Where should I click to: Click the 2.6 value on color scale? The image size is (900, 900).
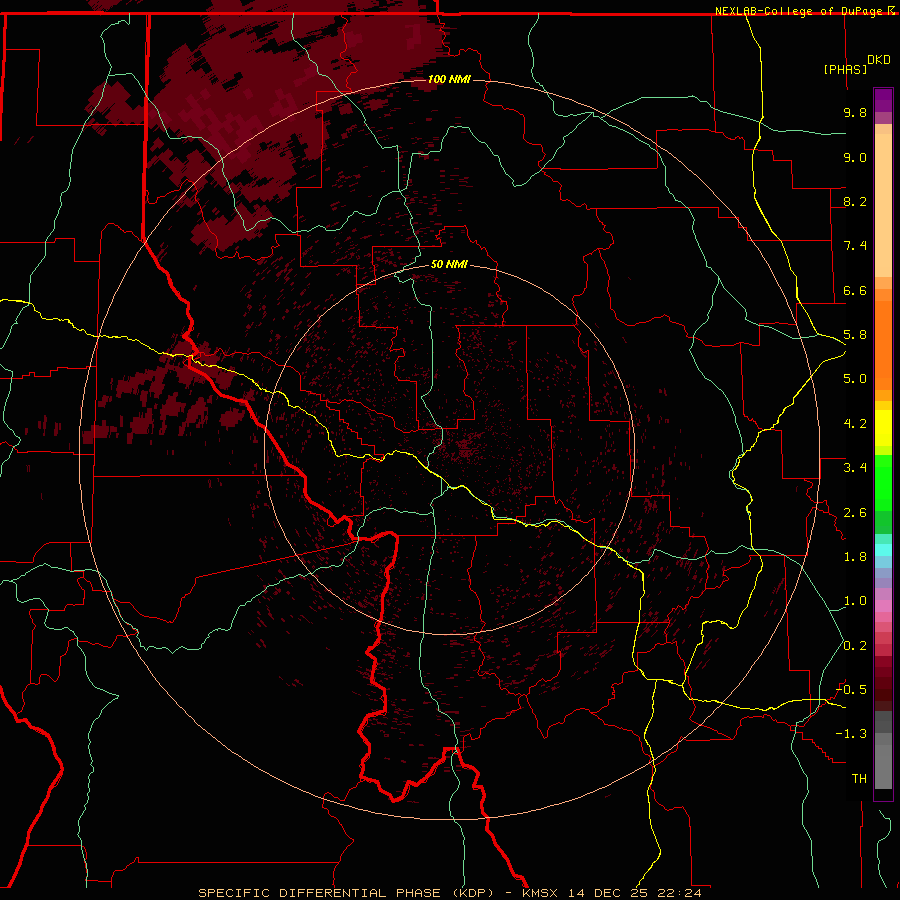pos(855,513)
